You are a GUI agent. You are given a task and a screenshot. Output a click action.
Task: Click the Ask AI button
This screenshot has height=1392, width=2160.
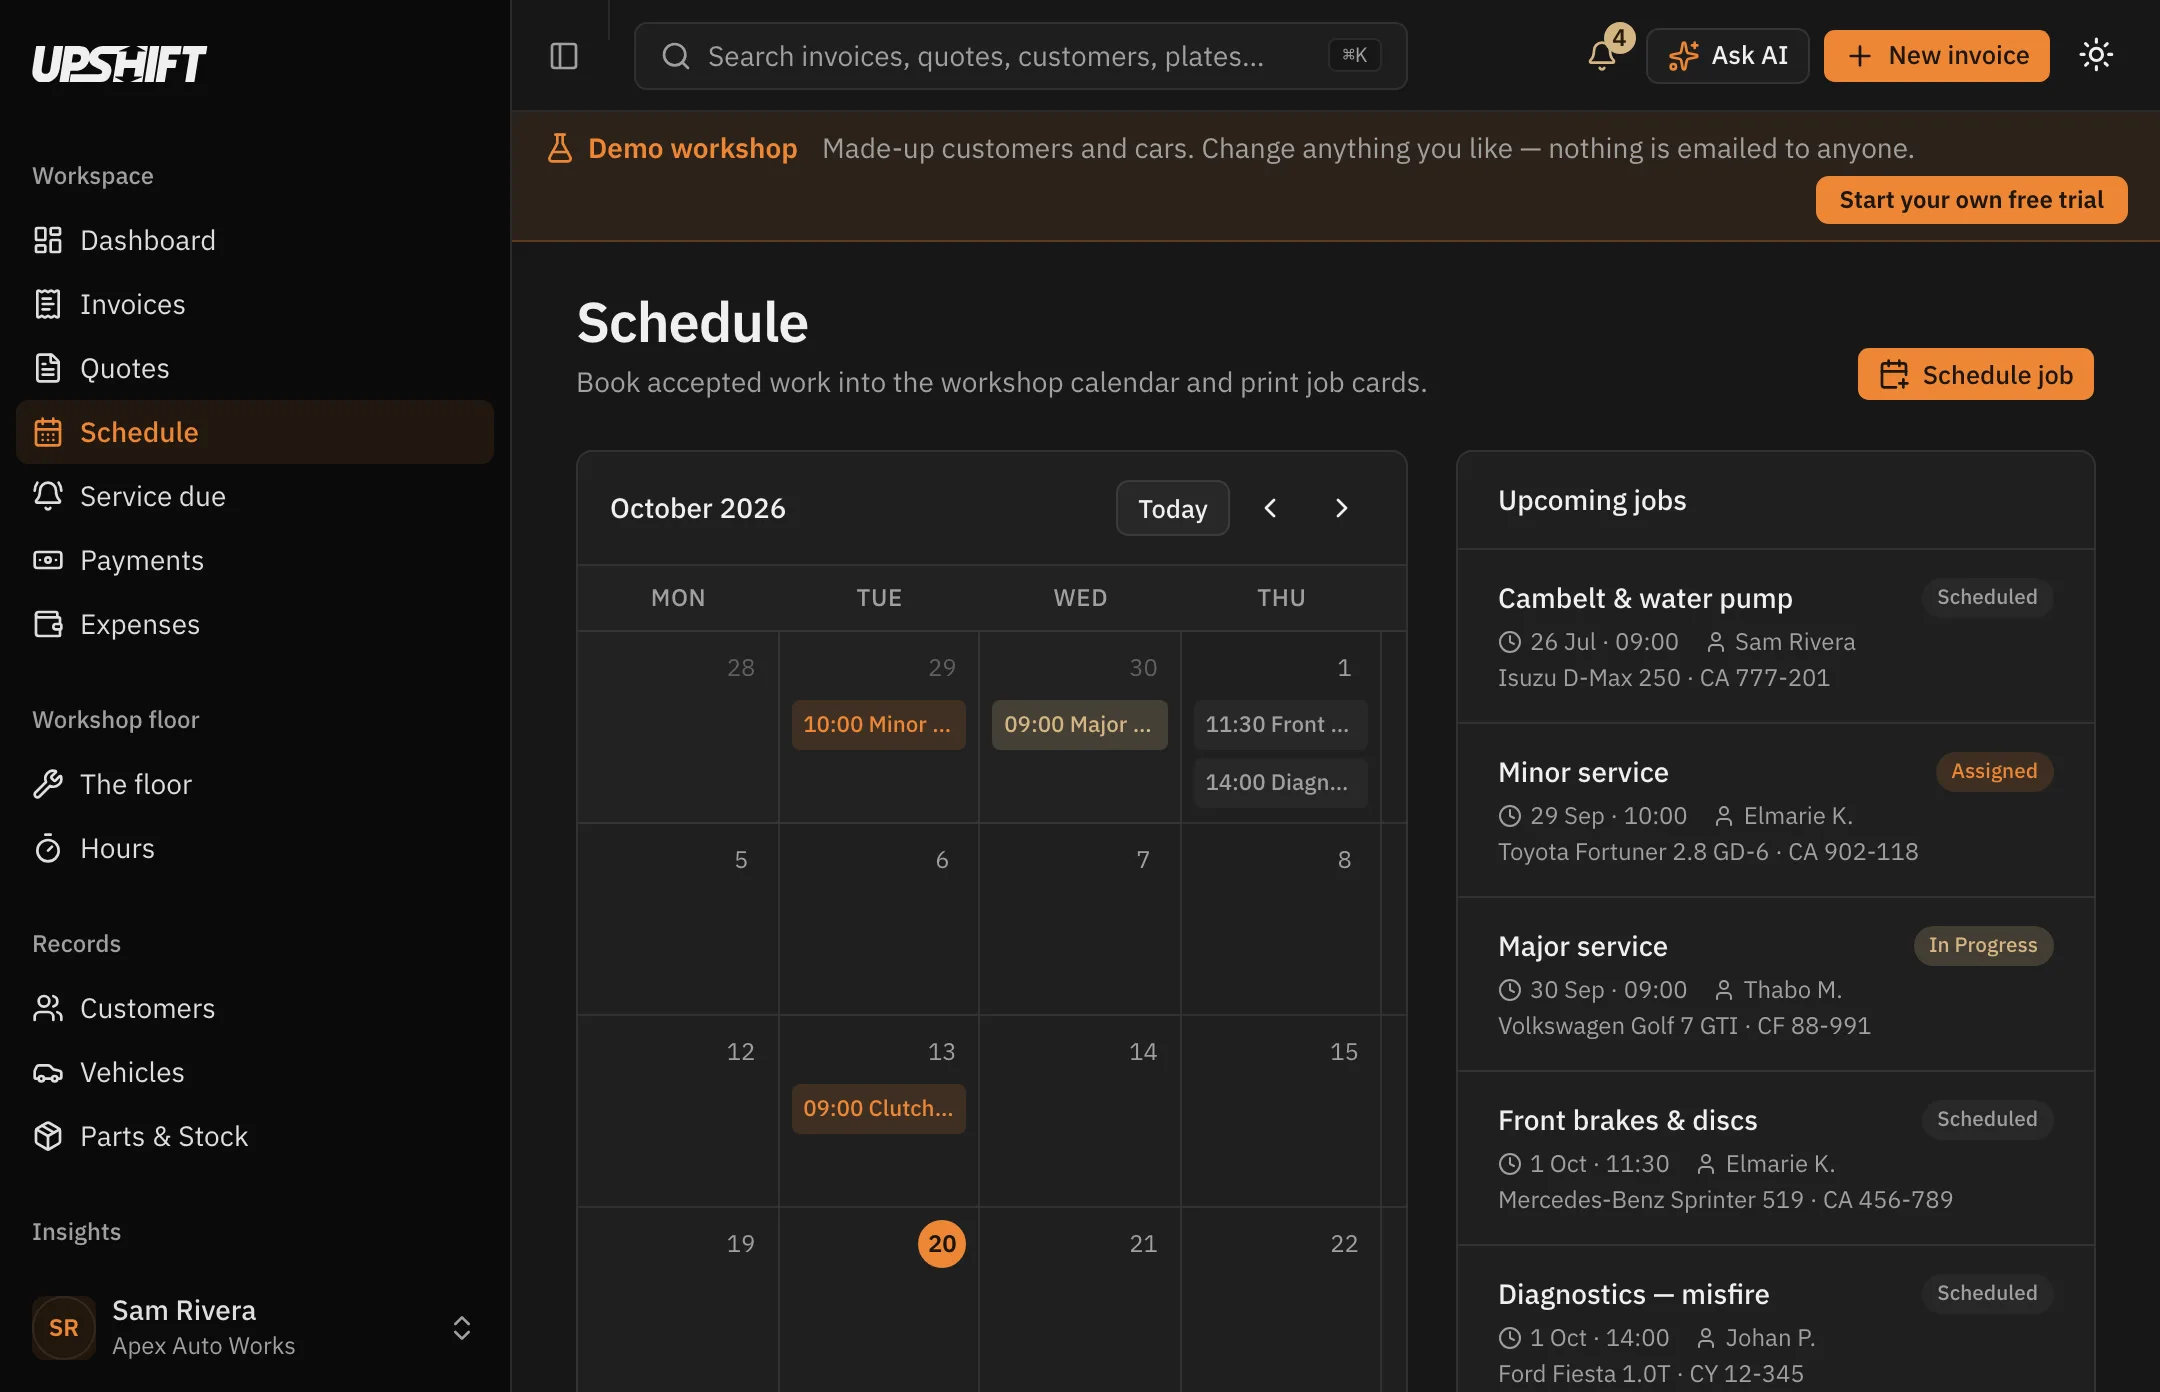pyautogui.click(x=1728, y=56)
